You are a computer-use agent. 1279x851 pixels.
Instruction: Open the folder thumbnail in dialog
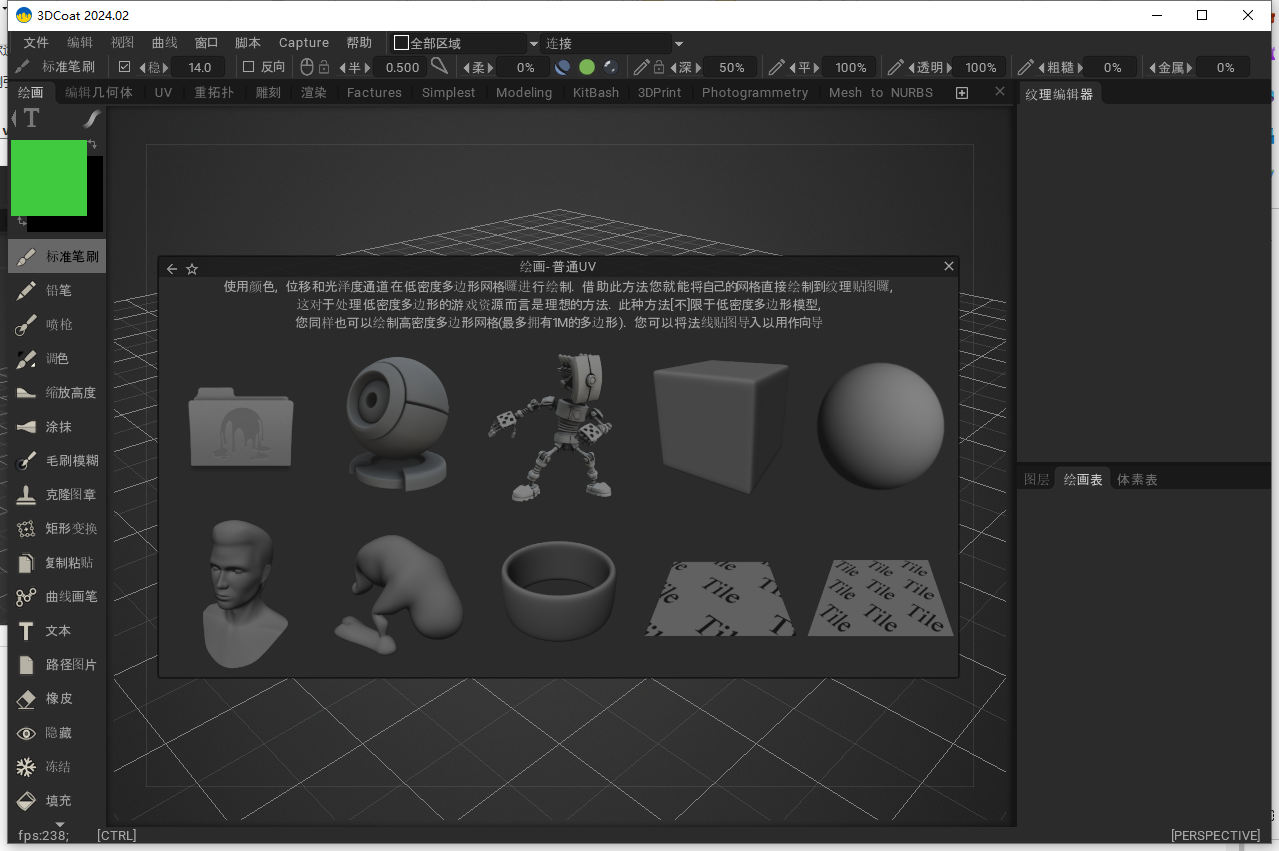[241, 426]
